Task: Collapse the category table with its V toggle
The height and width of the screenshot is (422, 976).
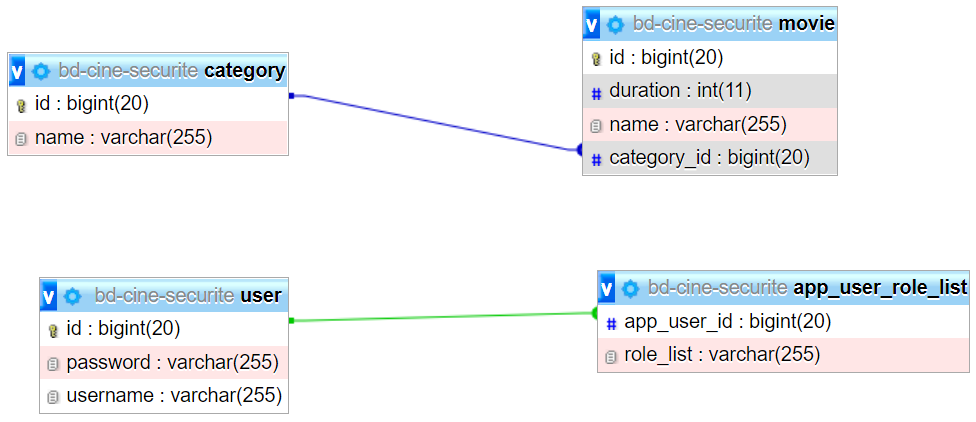Action: pyautogui.click(x=17, y=71)
